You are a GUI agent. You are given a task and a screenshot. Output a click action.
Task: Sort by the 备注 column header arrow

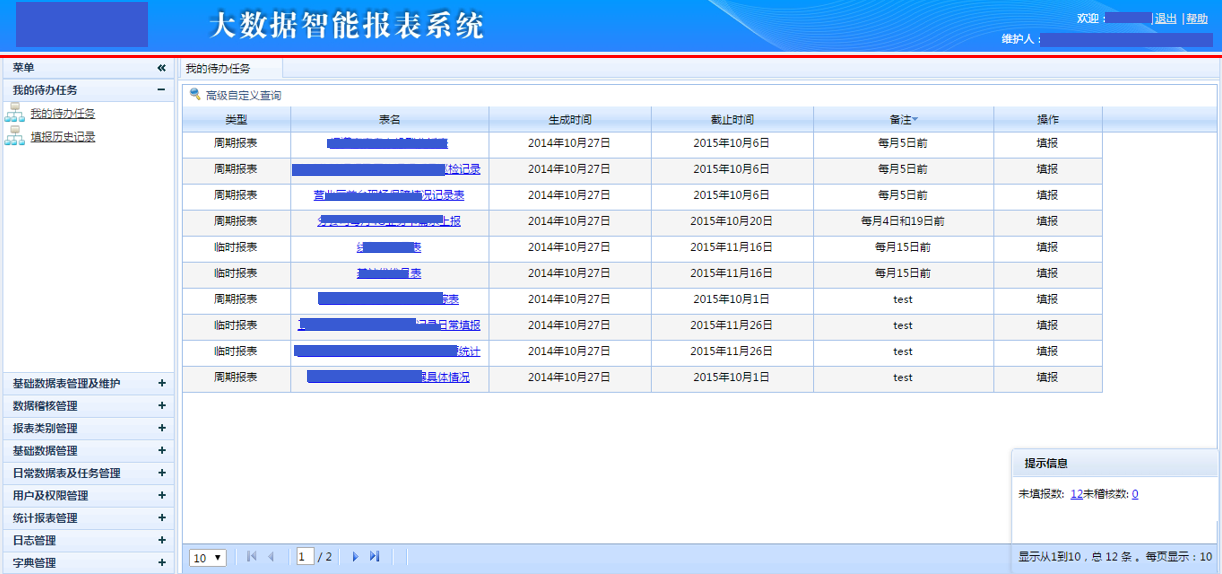pos(914,120)
